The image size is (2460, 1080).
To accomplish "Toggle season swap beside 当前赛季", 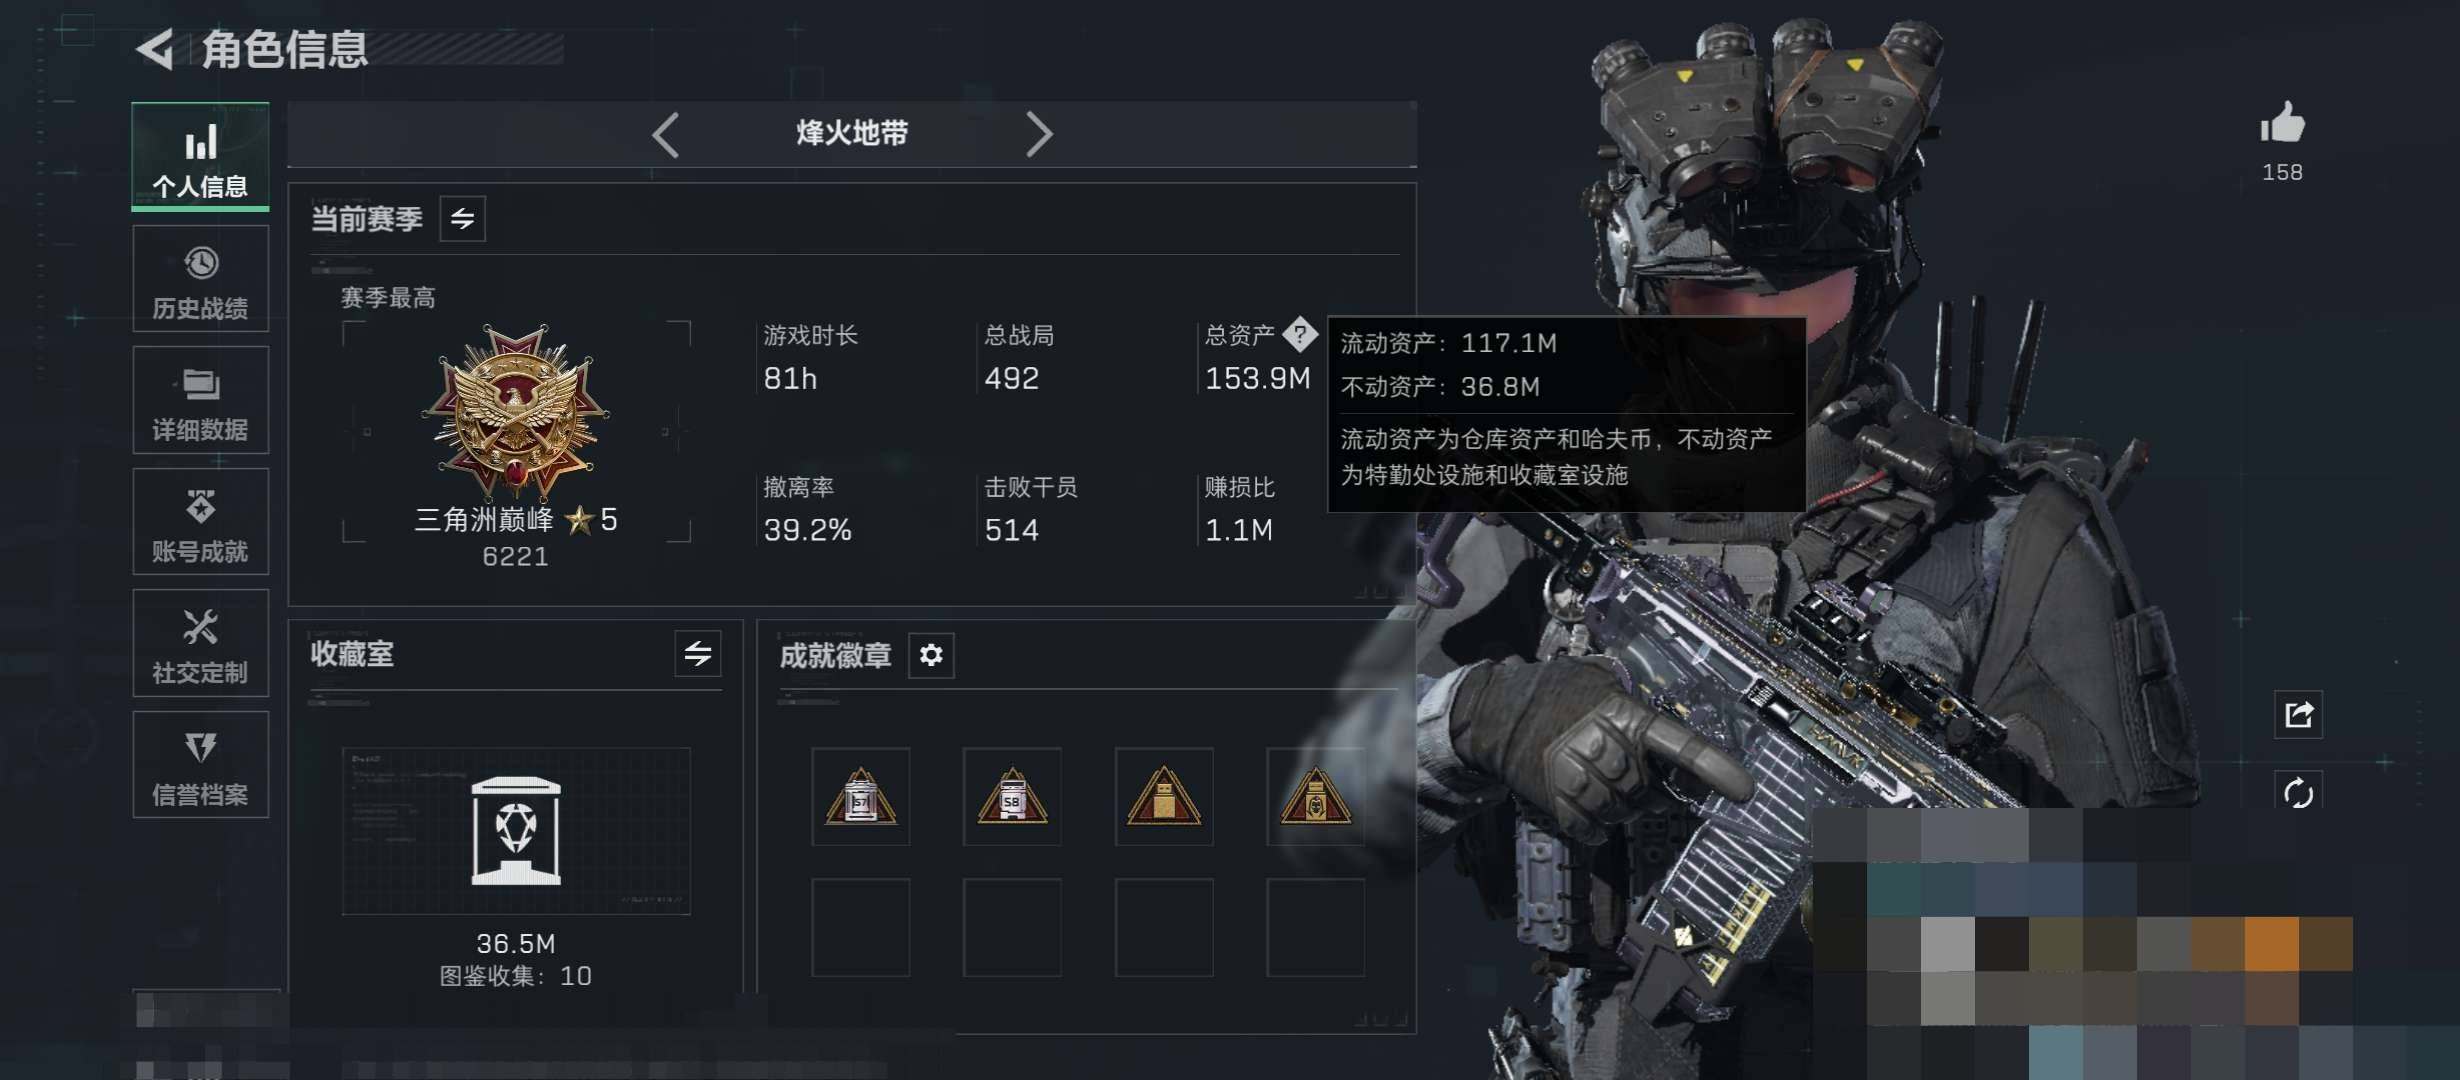I will 462,218.
